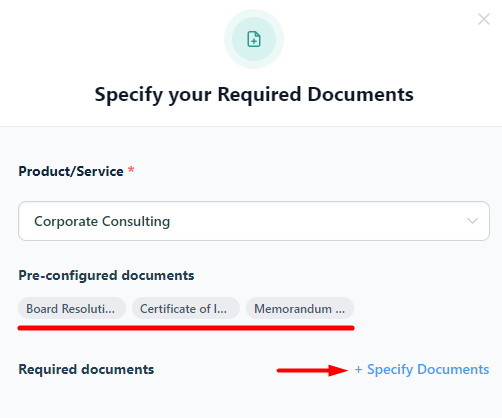Close the Specify Required Documents dialog
Viewport: 502px width, 418px height.
pyautogui.click(x=484, y=19)
